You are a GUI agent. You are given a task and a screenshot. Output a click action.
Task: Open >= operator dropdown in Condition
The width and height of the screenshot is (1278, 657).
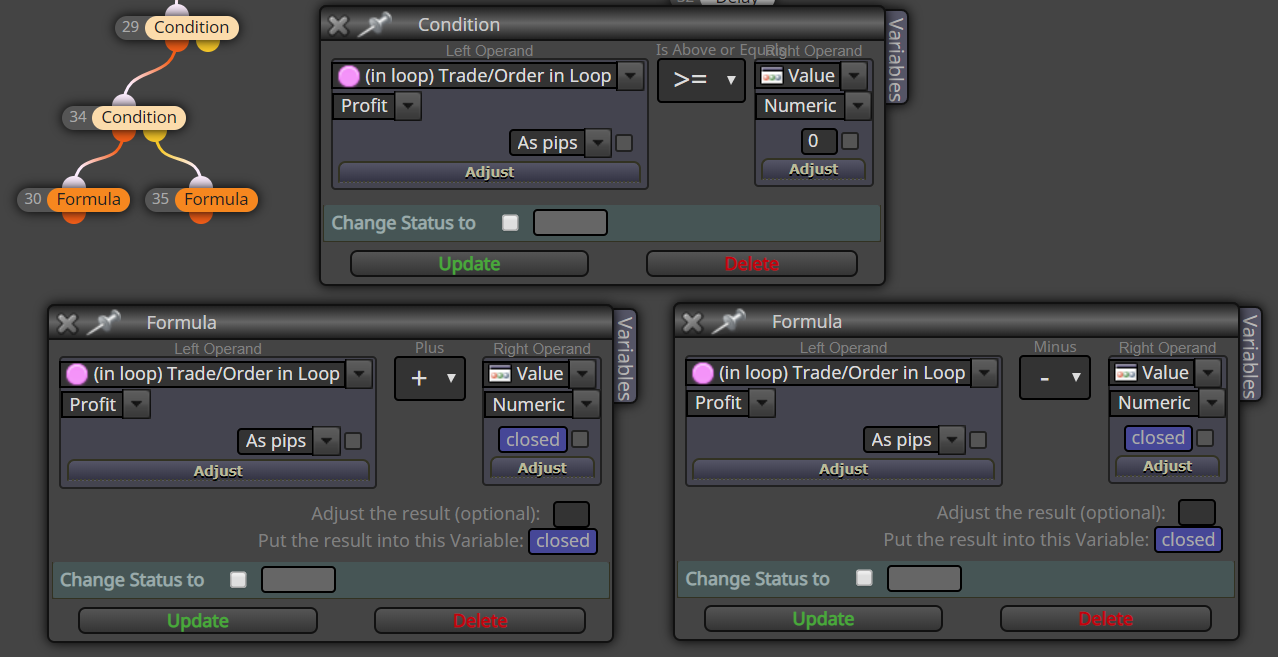[x=701, y=80]
